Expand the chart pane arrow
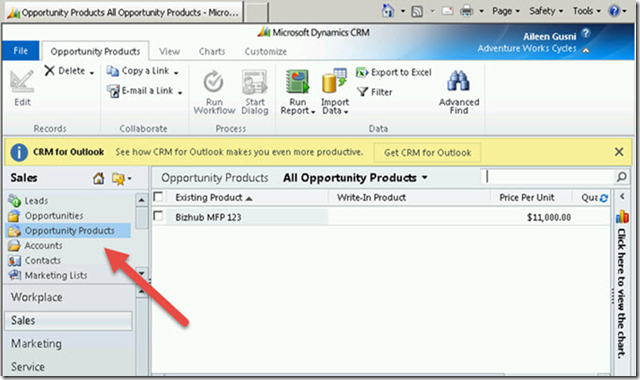Image resolution: width=640 pixels, height=380 pixels. point(622,196)
